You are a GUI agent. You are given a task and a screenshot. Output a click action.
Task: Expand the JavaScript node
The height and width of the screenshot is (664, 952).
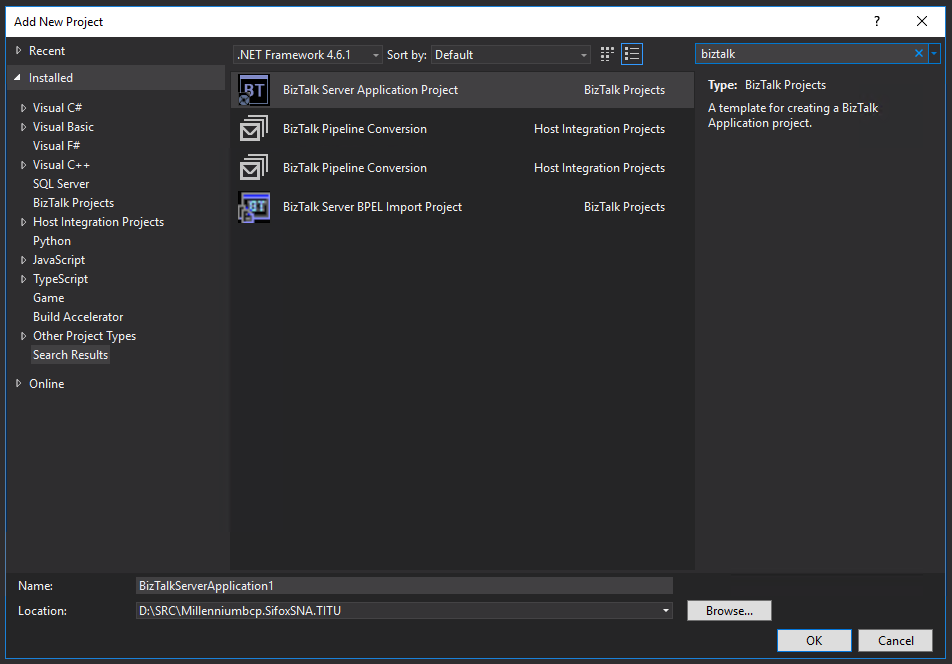click(23, 260)
